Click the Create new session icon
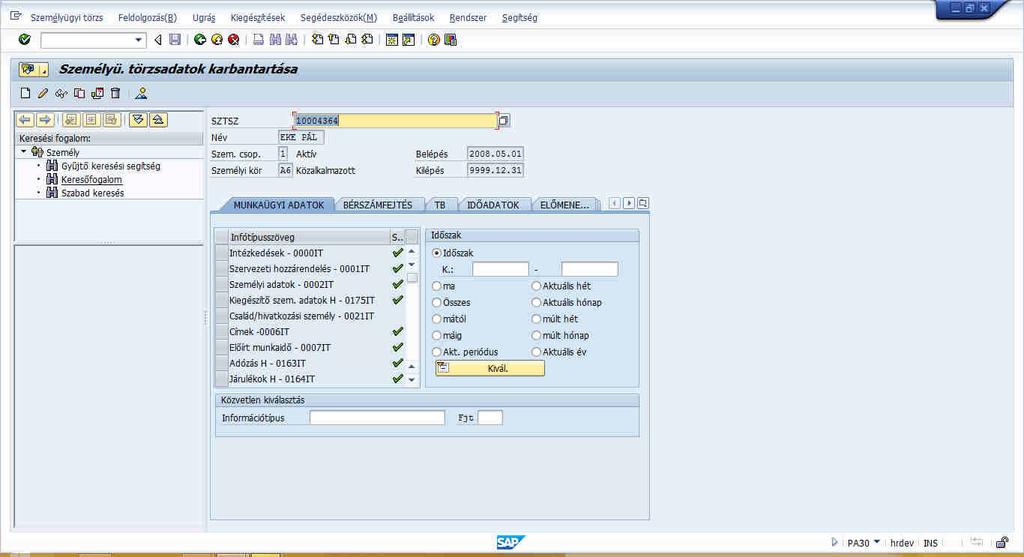The width and height of the screenshot is (1024, 557). point(392,40)
